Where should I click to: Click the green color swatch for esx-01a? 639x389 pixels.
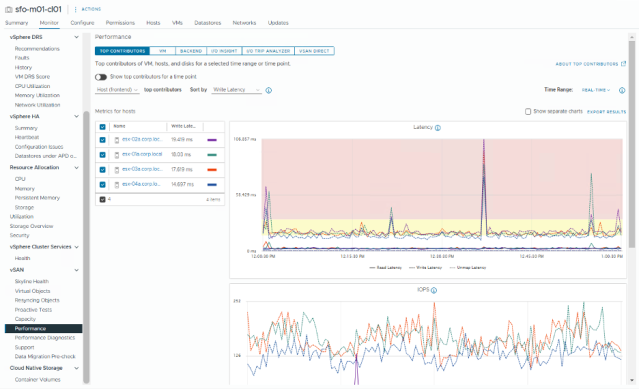pos(212,155)
